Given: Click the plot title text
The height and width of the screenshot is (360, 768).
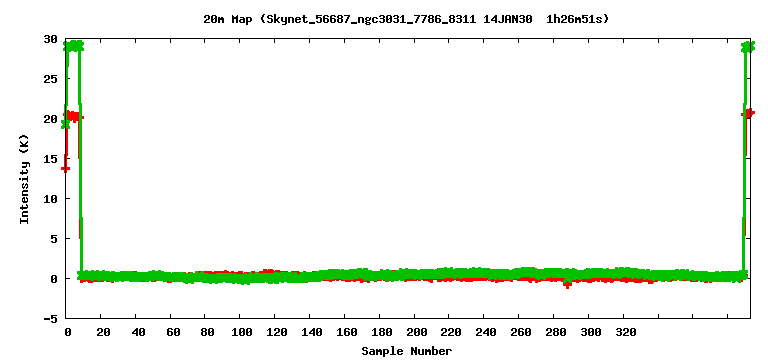Looking at the screenshot, I should [x=406, y=19].
